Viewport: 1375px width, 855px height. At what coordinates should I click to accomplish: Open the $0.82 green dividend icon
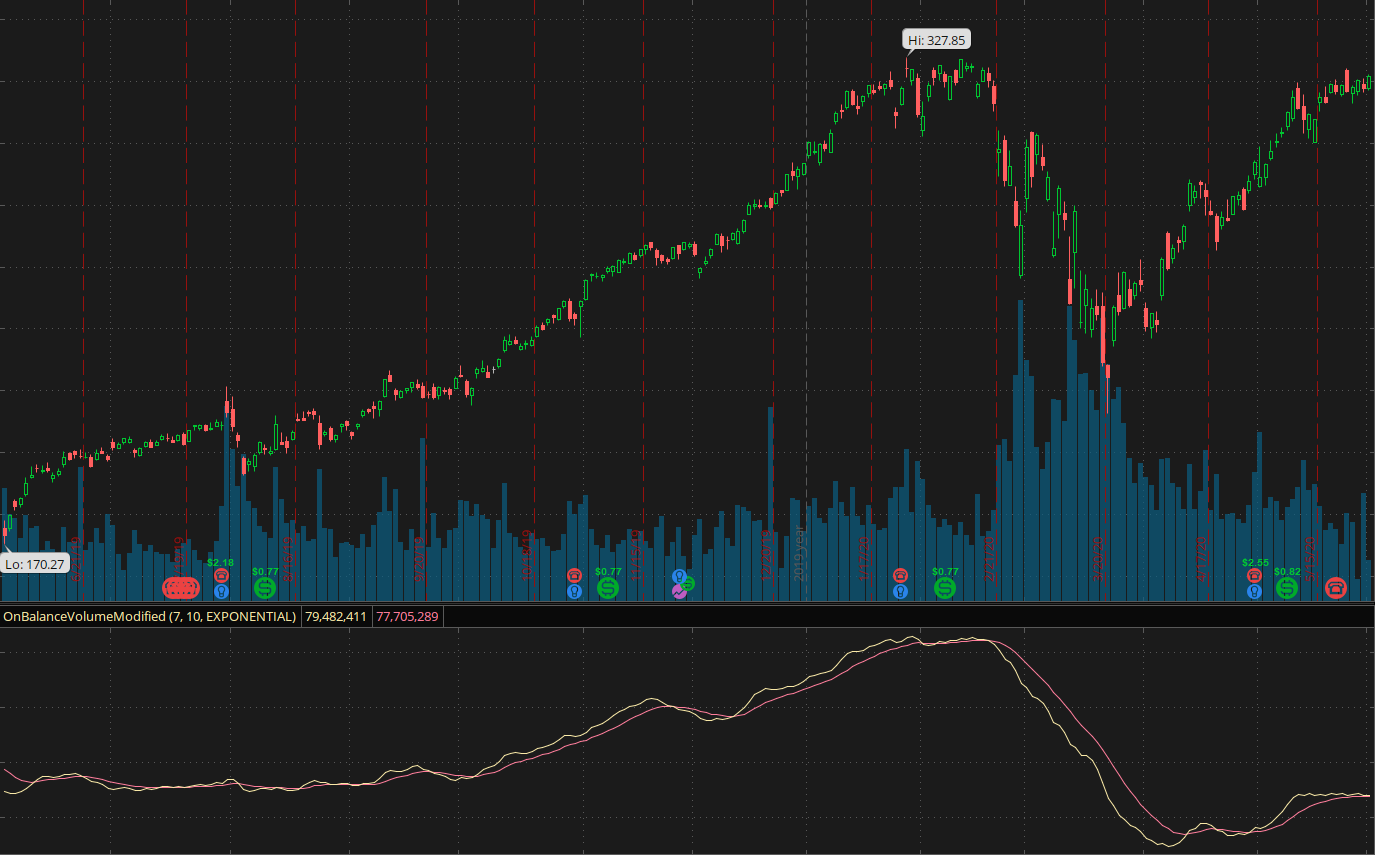click(x=1287, y=588)
